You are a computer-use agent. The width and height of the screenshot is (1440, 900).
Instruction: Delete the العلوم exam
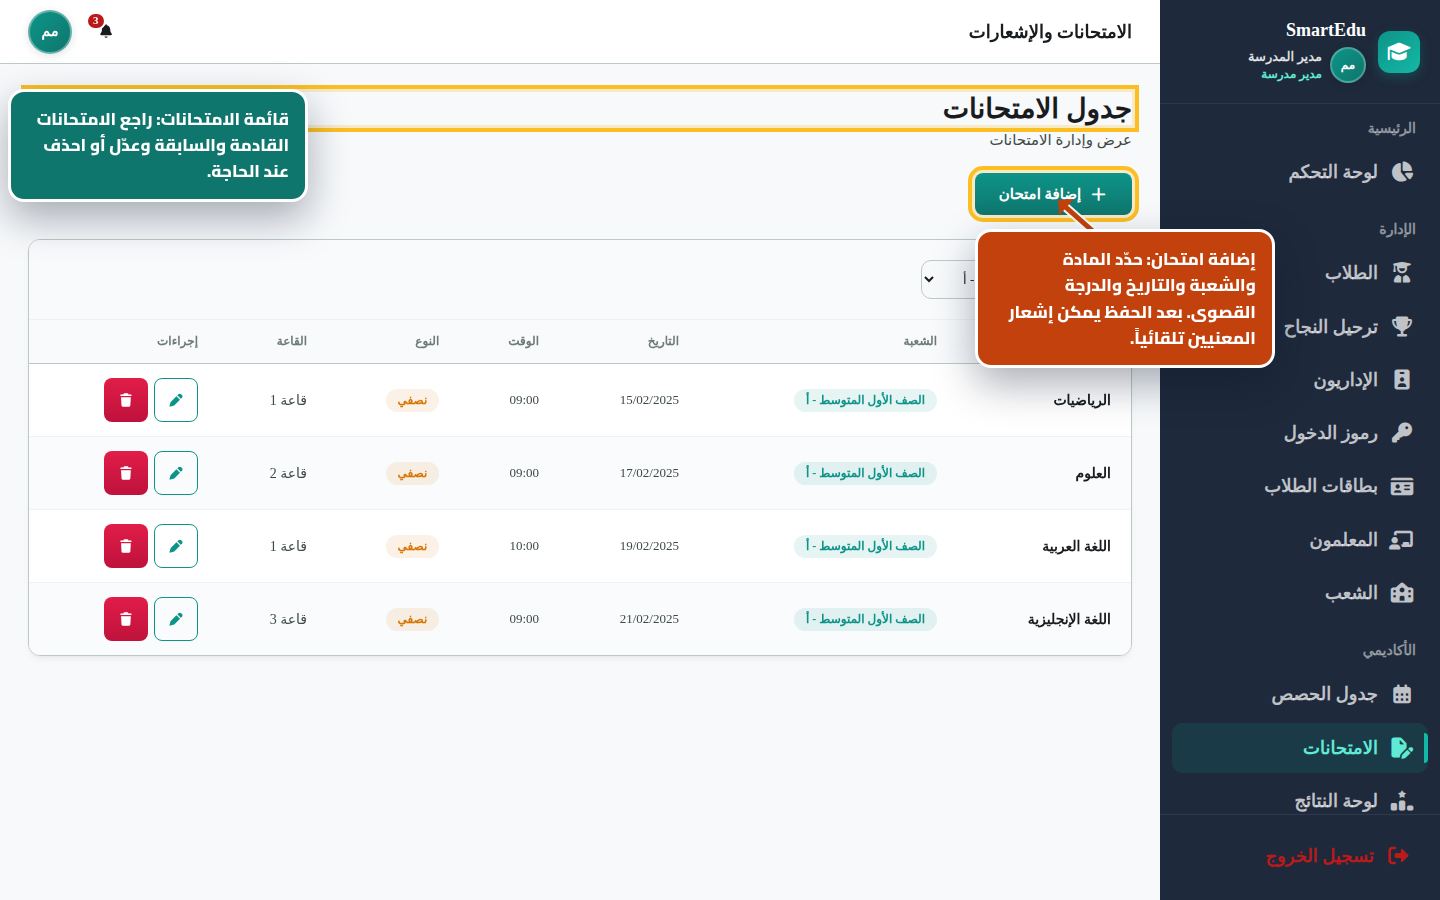[x=126, y=473]
